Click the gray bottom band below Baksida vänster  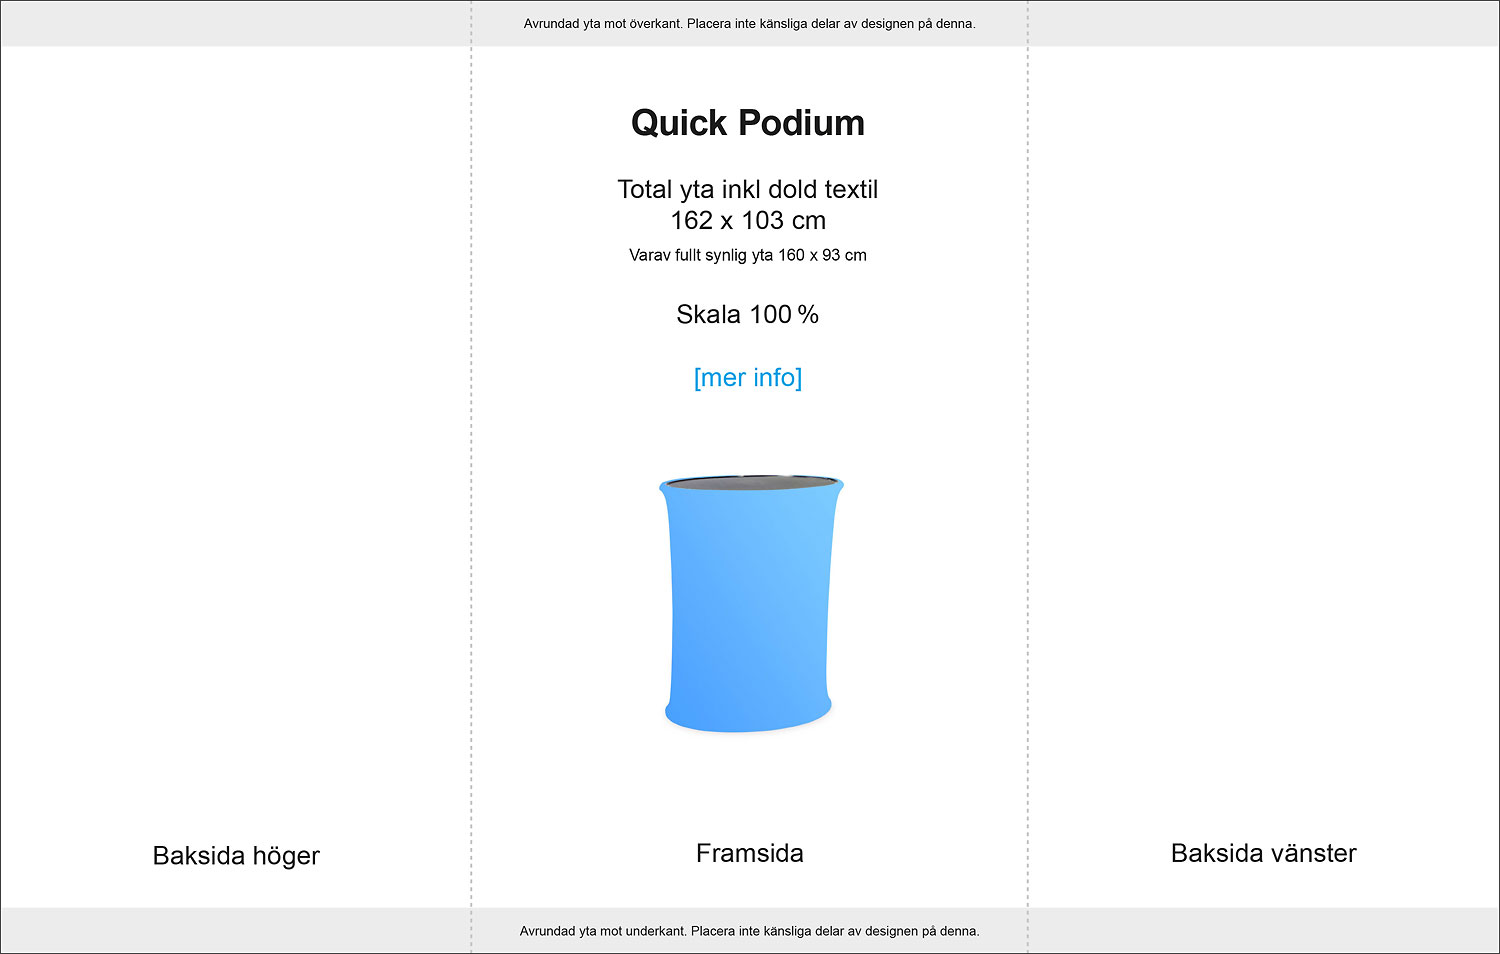(x=1264, y=930)
